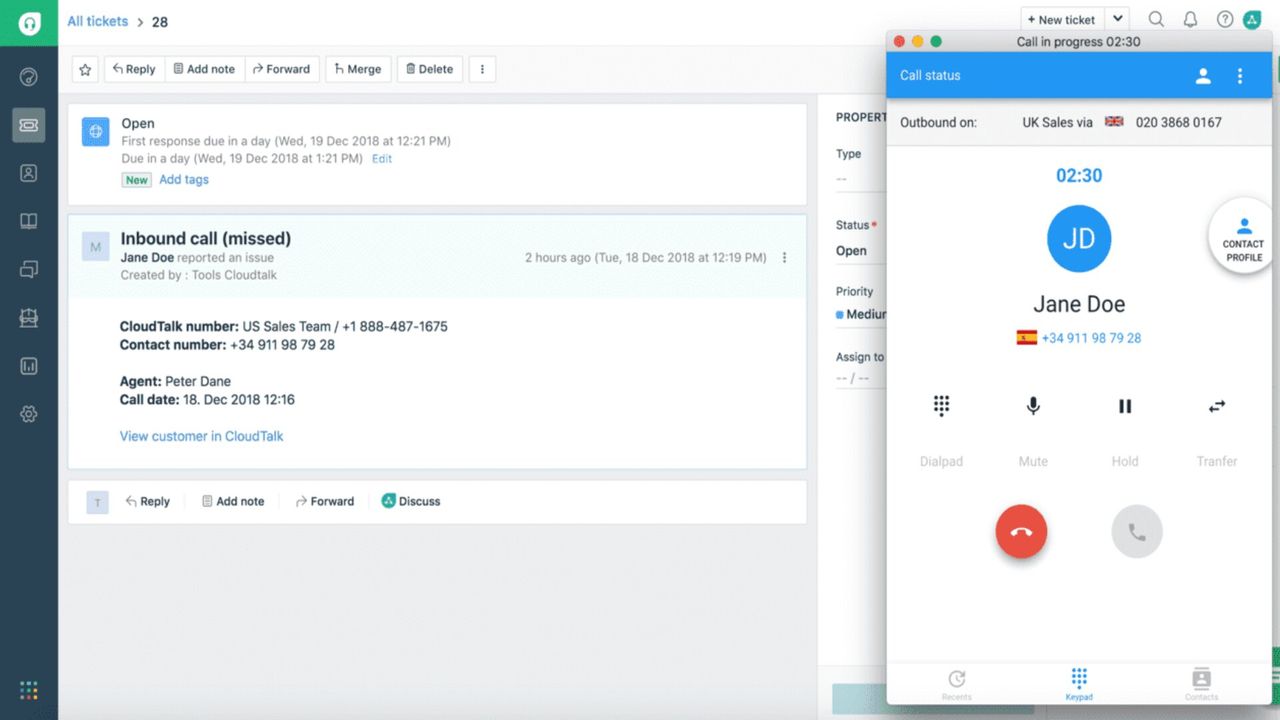
Task: Open the app switcher grid icon
Action: [x=29, y=690]
